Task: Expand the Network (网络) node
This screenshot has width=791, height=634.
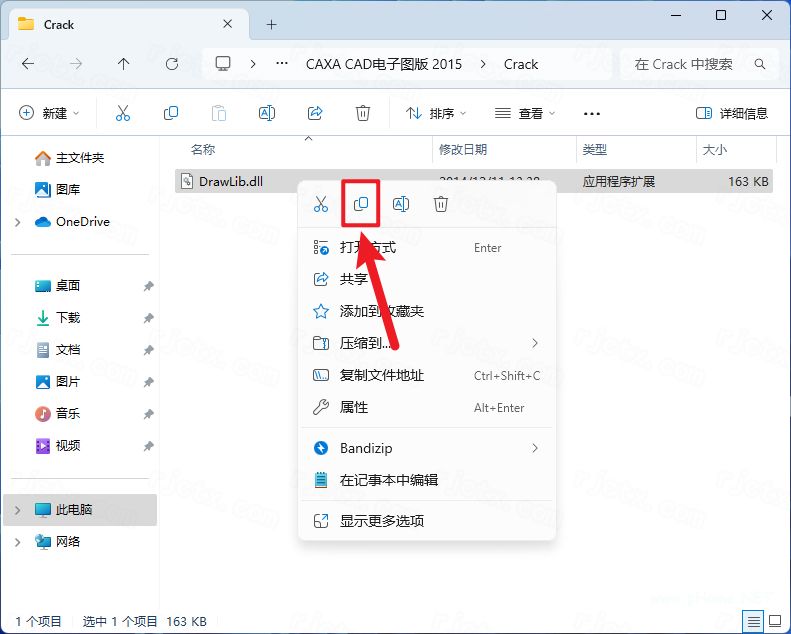Action: pos(18,542)
